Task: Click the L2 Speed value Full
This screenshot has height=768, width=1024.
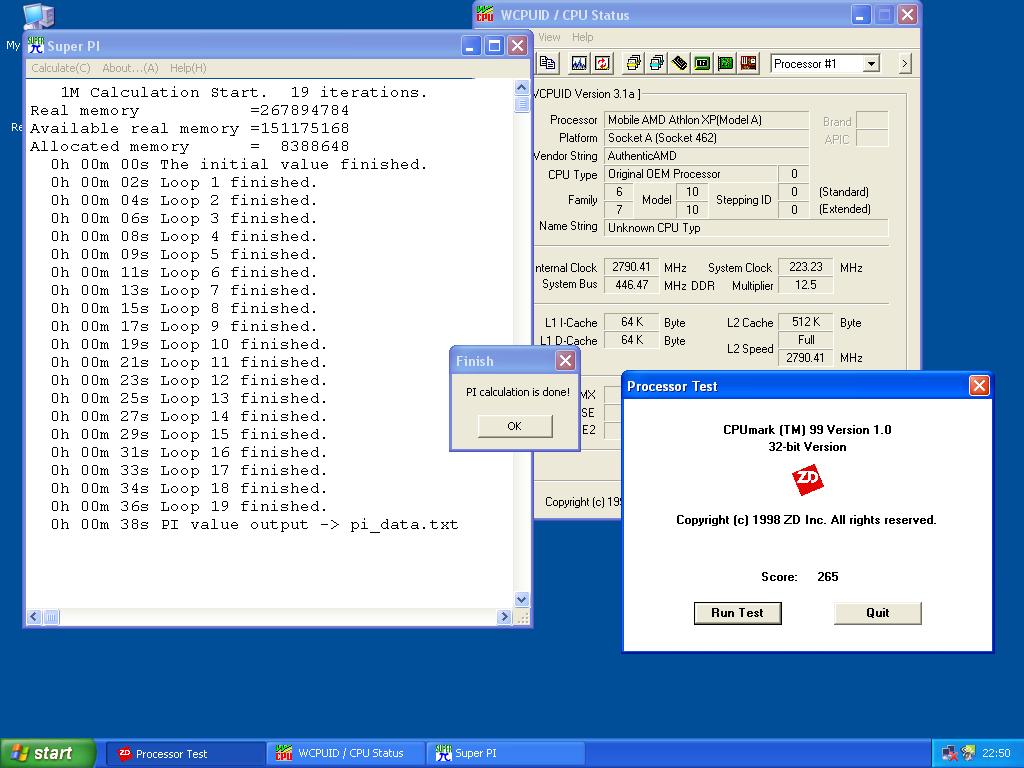Action: (805, 340)
